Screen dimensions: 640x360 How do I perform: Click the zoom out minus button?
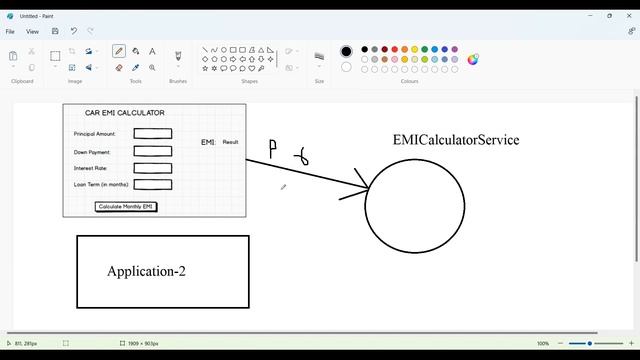(560, 343)
